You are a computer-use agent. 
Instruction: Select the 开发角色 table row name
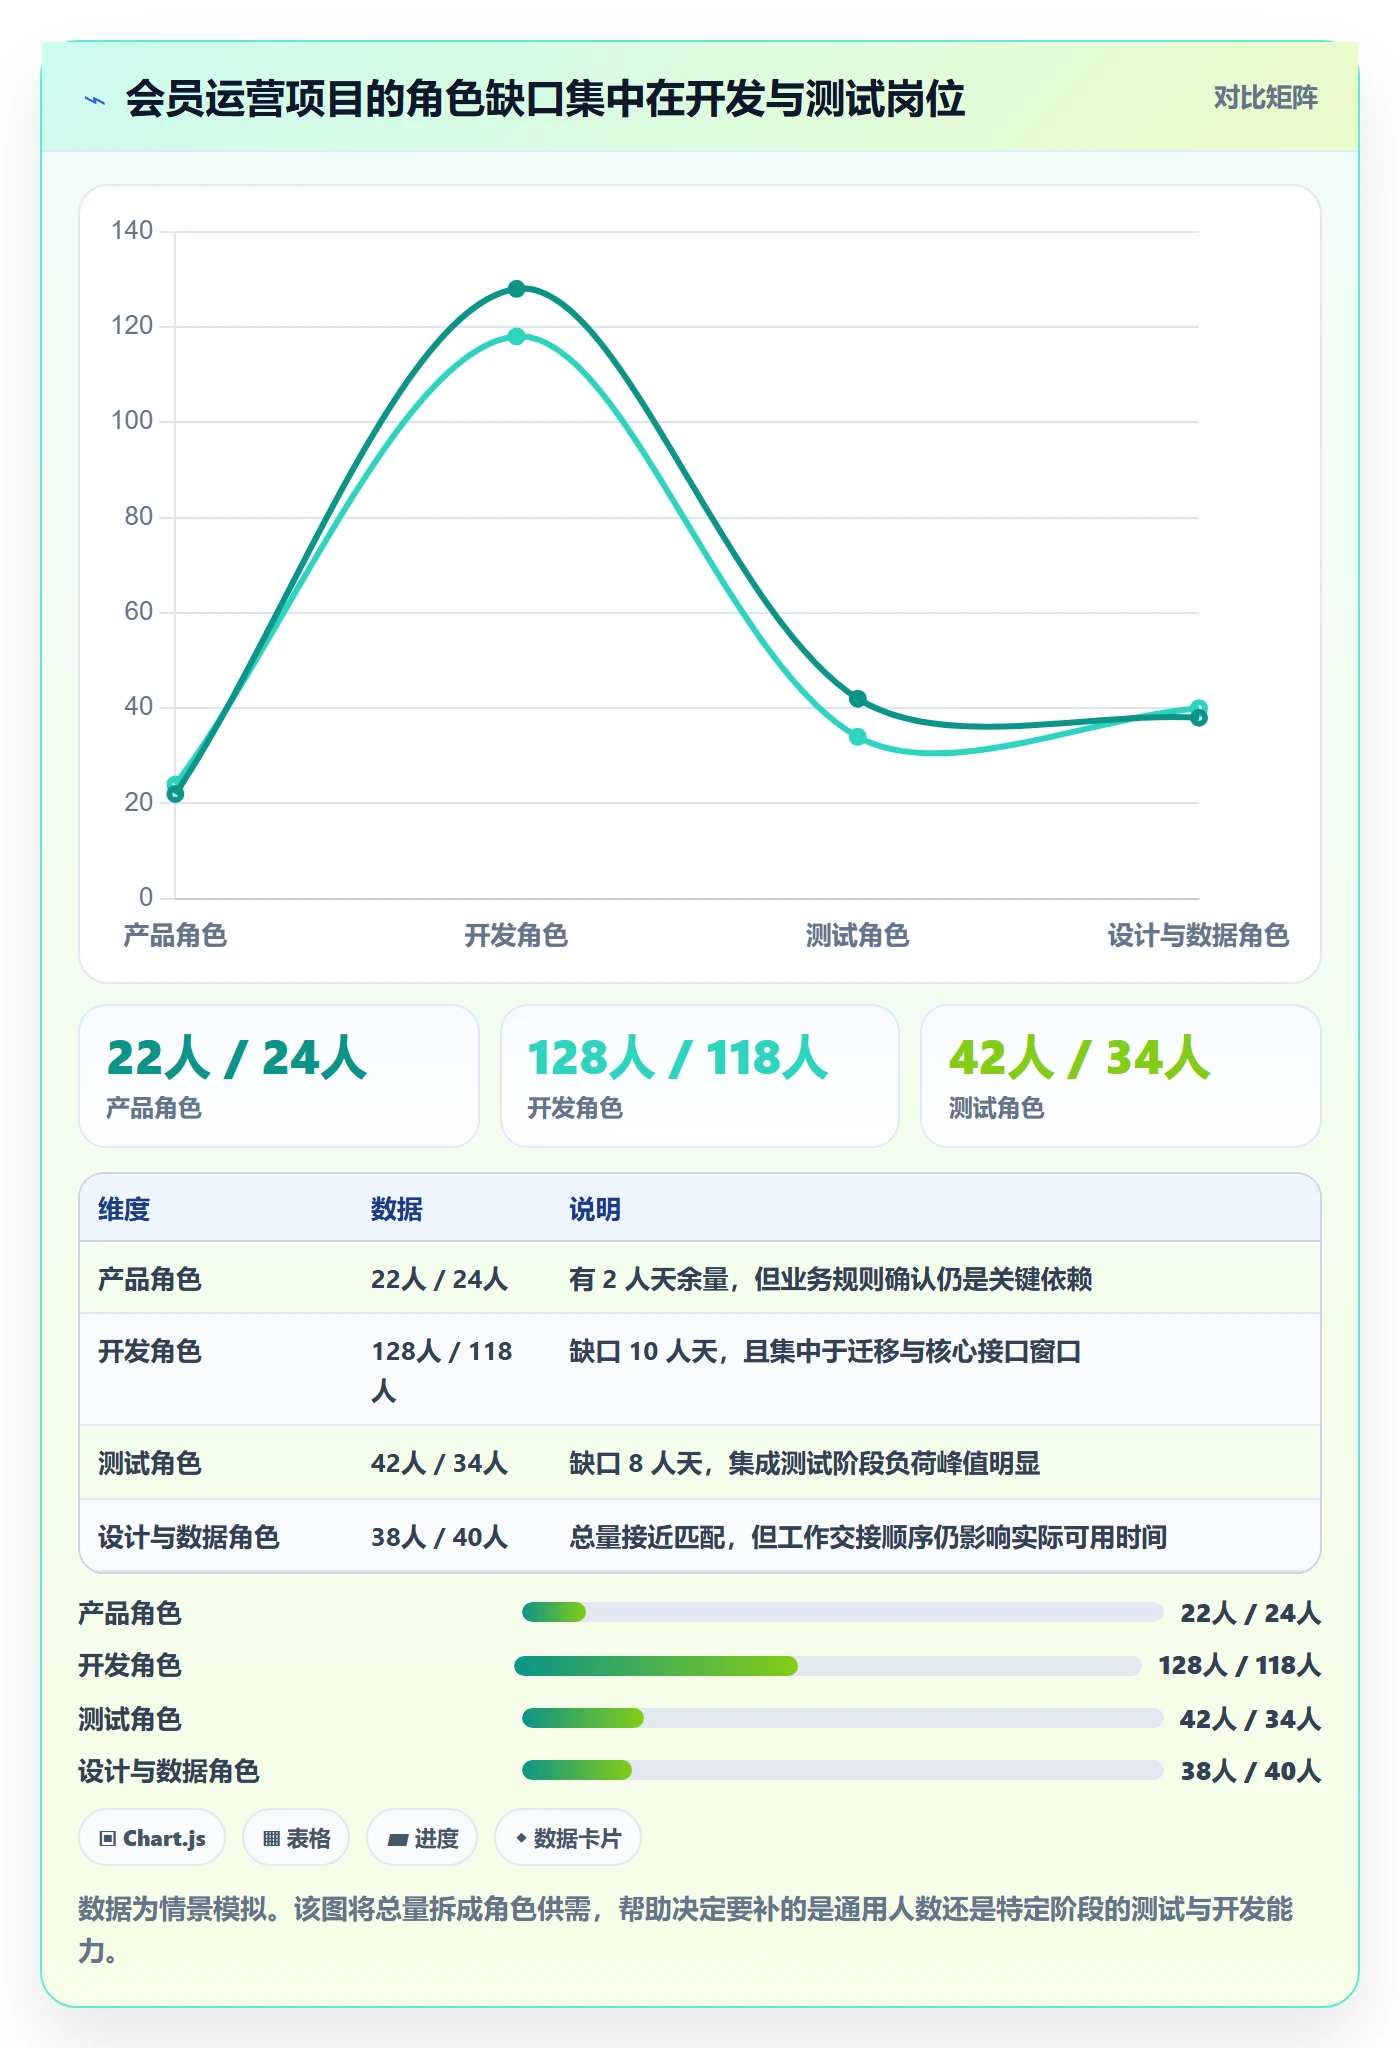pos(150,1352)
